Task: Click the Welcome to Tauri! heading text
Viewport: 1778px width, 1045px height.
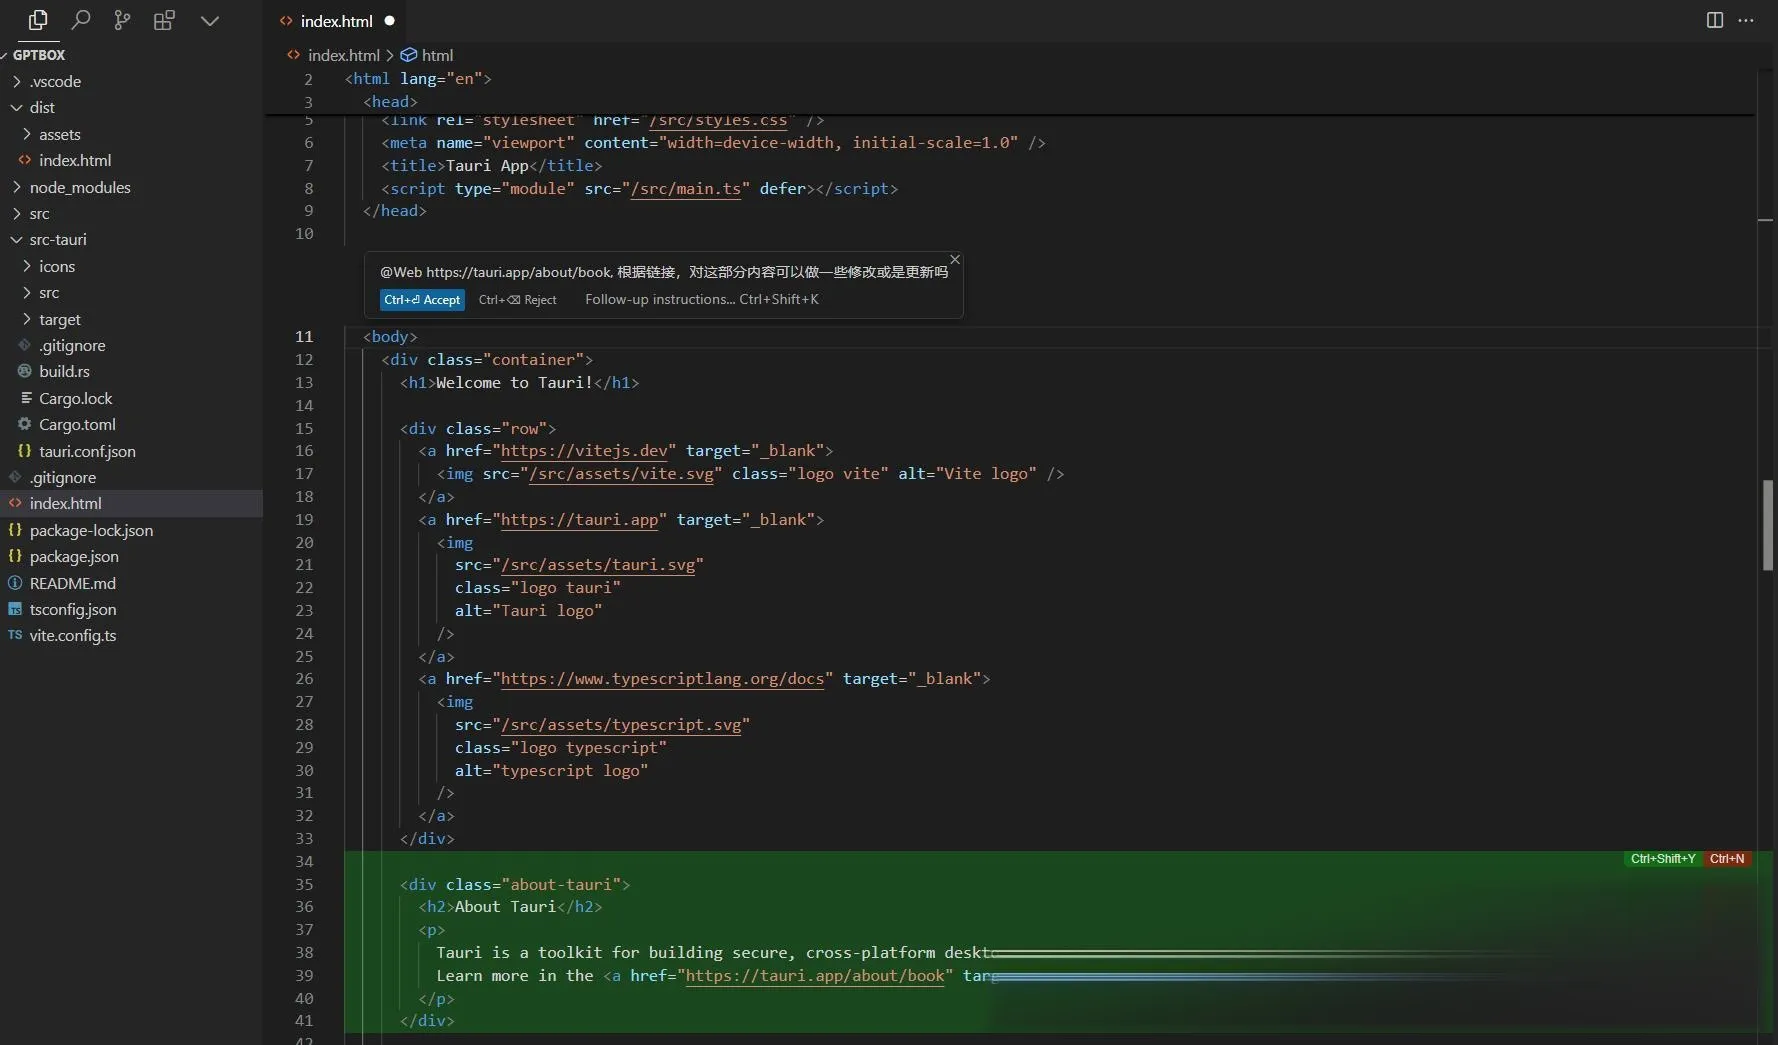Action: pyautogui.click(x=514, y=383)
